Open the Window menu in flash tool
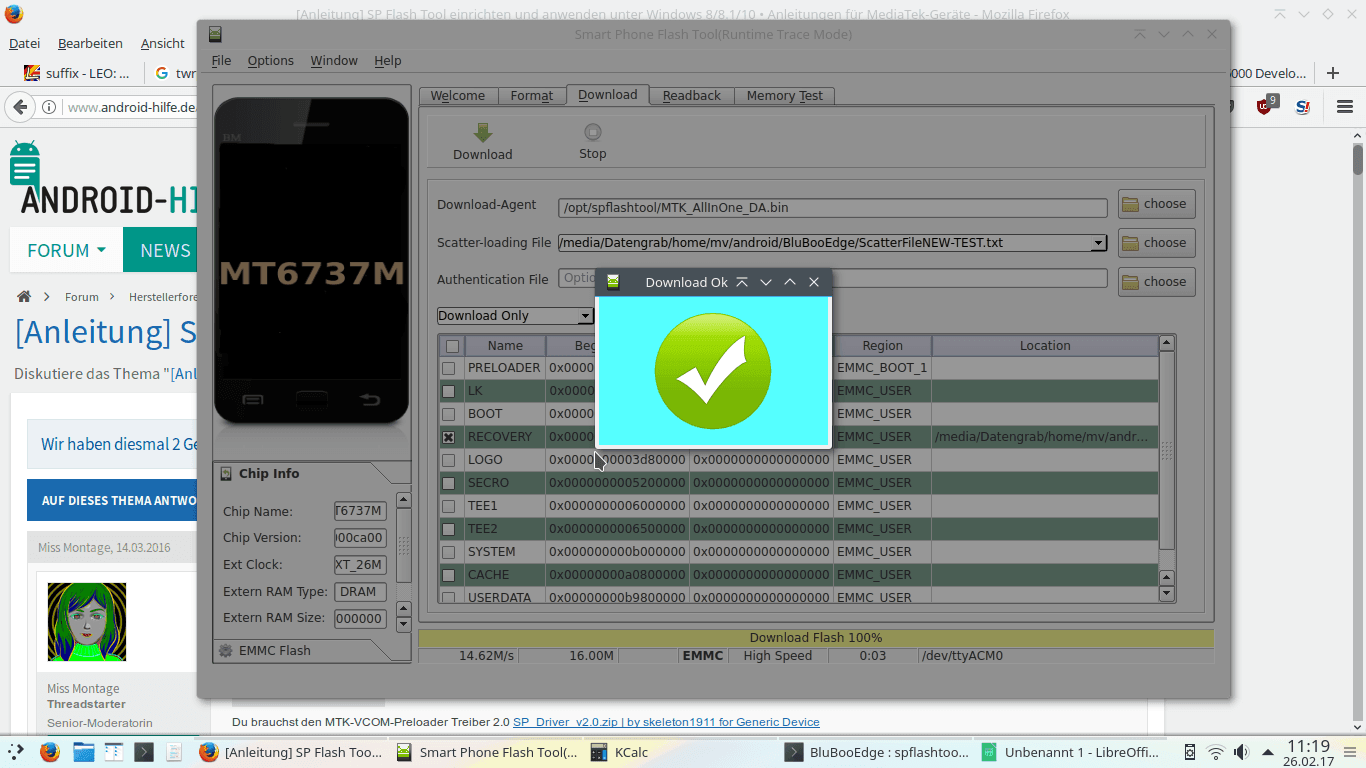Viewport: 1366px width, 768px height. point(334,61)
